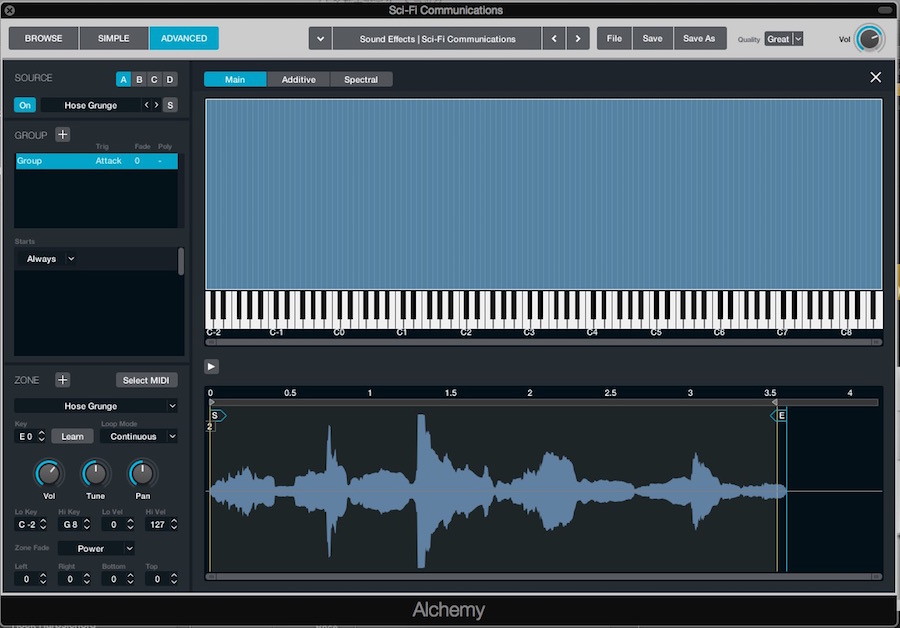Switch to BROWSE view

point(44,38)
